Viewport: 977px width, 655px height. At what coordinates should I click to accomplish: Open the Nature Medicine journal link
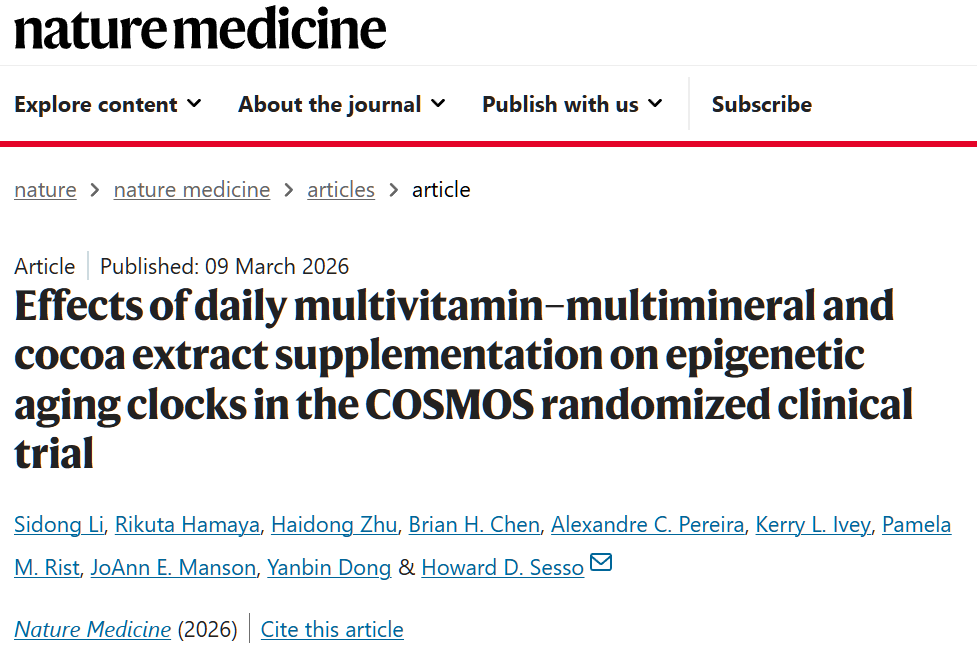[92, 629]
